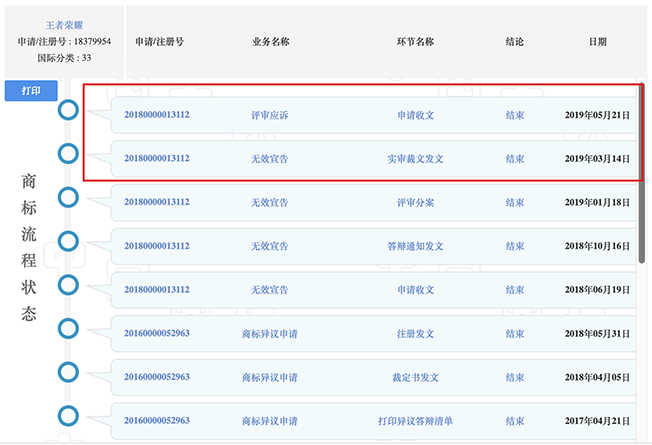Click timeline circle for 2018年10月16日 row

pyautogui.click(x=68, y=241)
